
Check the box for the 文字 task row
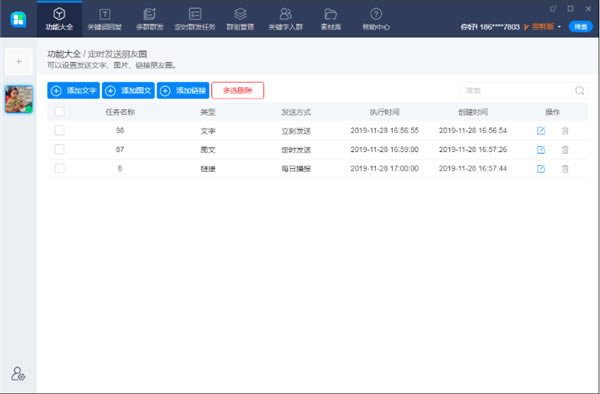coord(59,130)
